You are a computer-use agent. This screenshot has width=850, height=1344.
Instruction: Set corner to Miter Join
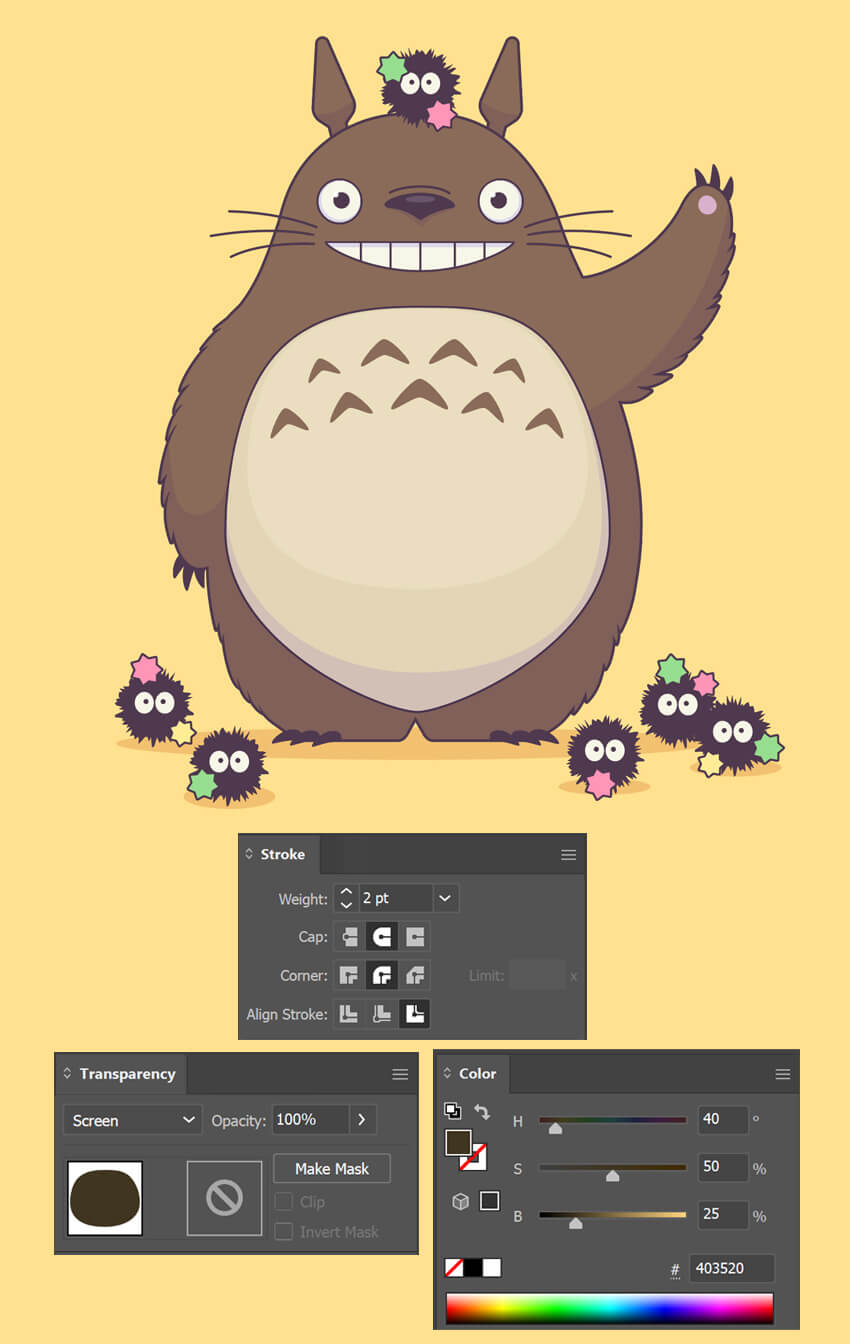point(349,975)
